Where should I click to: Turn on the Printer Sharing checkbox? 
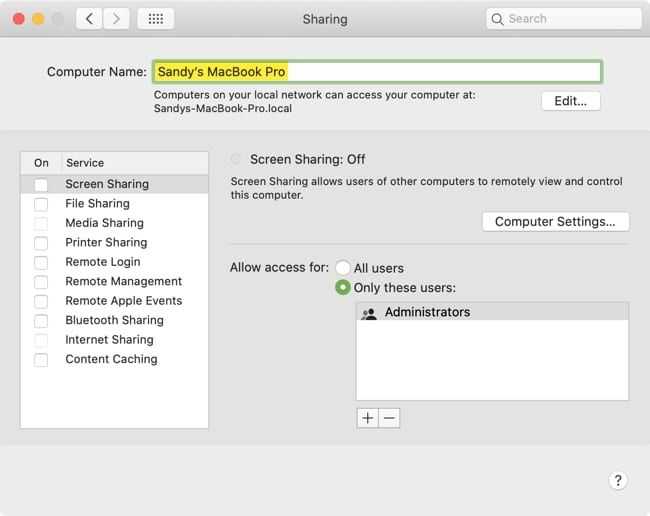click(x=41, y=243)
